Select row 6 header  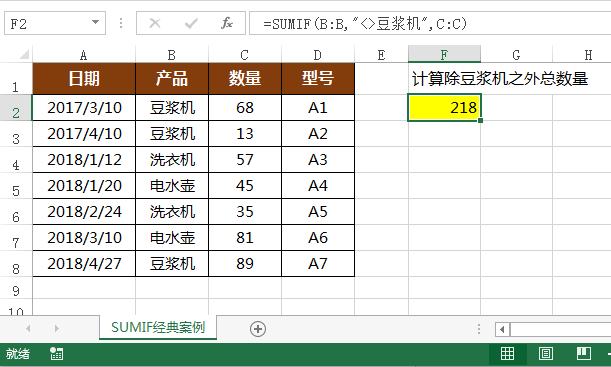16,212
